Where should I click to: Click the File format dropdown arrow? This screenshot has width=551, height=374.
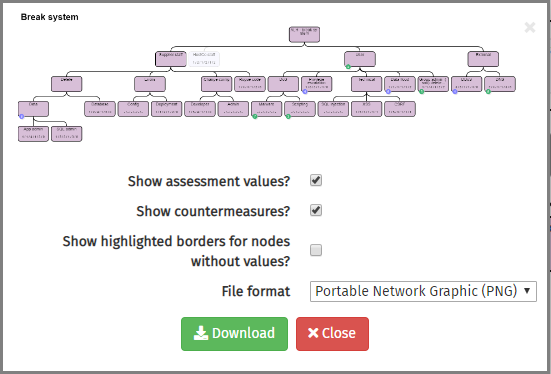[x=527, y=291]
